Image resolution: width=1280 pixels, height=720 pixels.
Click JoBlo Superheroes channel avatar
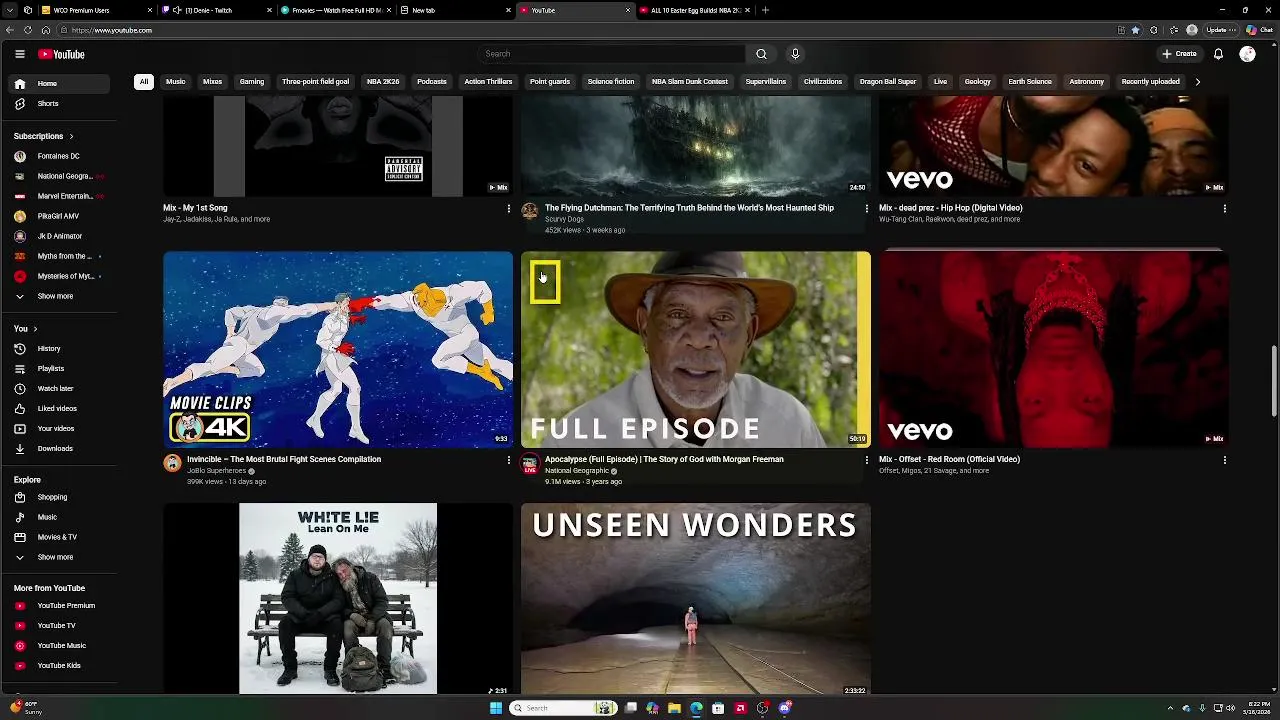click(172, 463)
